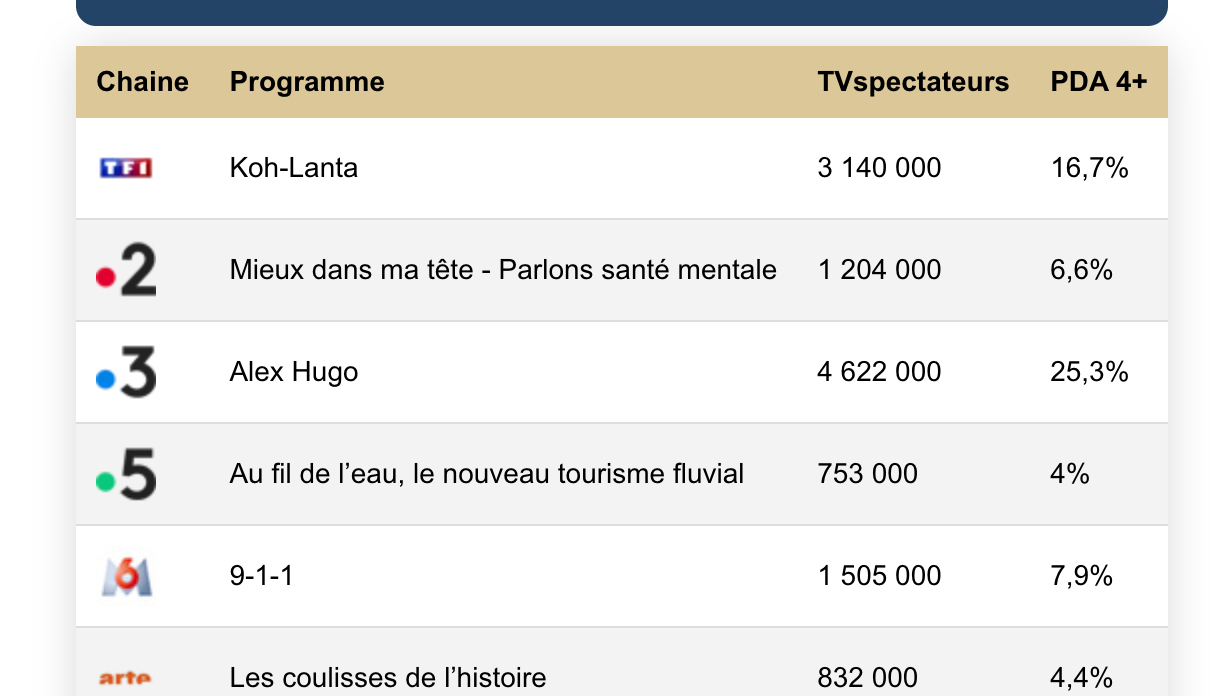
Task: Select the PDA 4+ column header
Action: coord(1098,82)
